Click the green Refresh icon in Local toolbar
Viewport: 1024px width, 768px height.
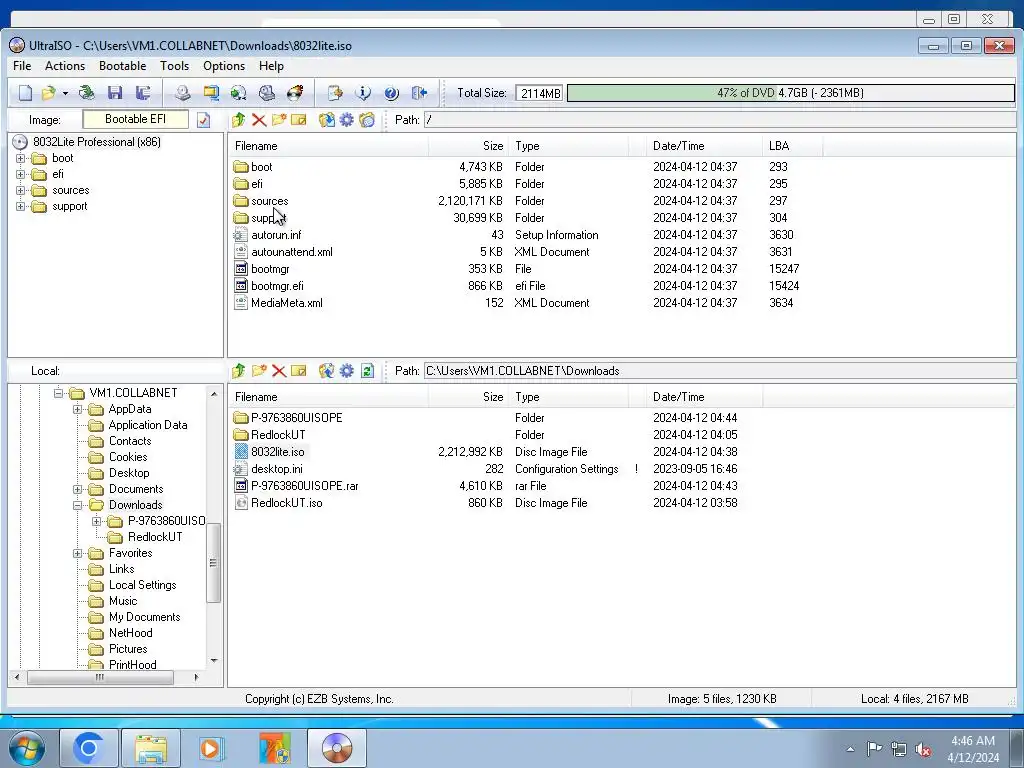point(367,370)
